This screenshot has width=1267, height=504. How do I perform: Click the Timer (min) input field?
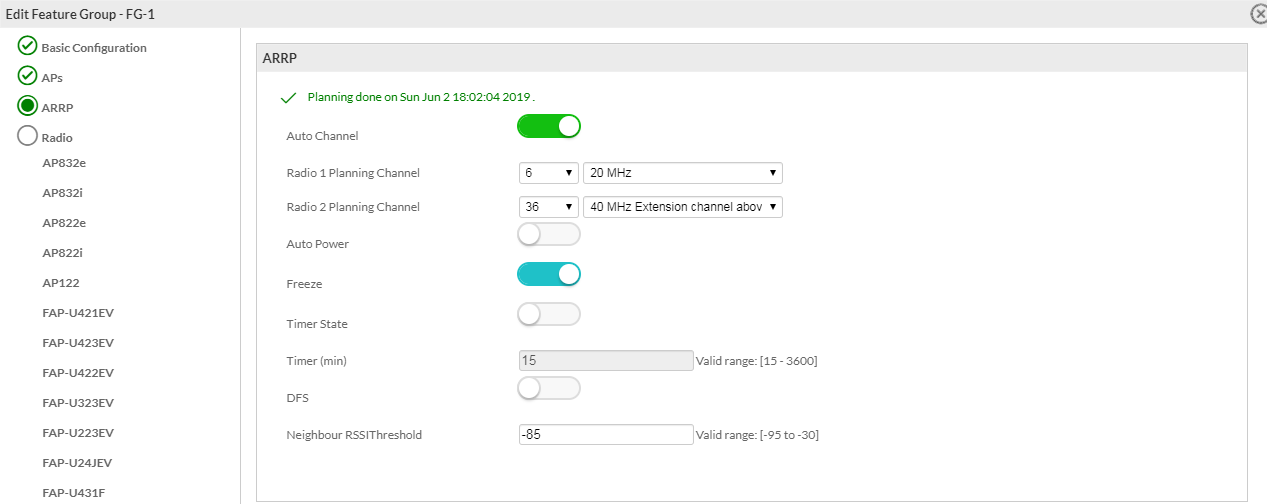pos(605,360)
